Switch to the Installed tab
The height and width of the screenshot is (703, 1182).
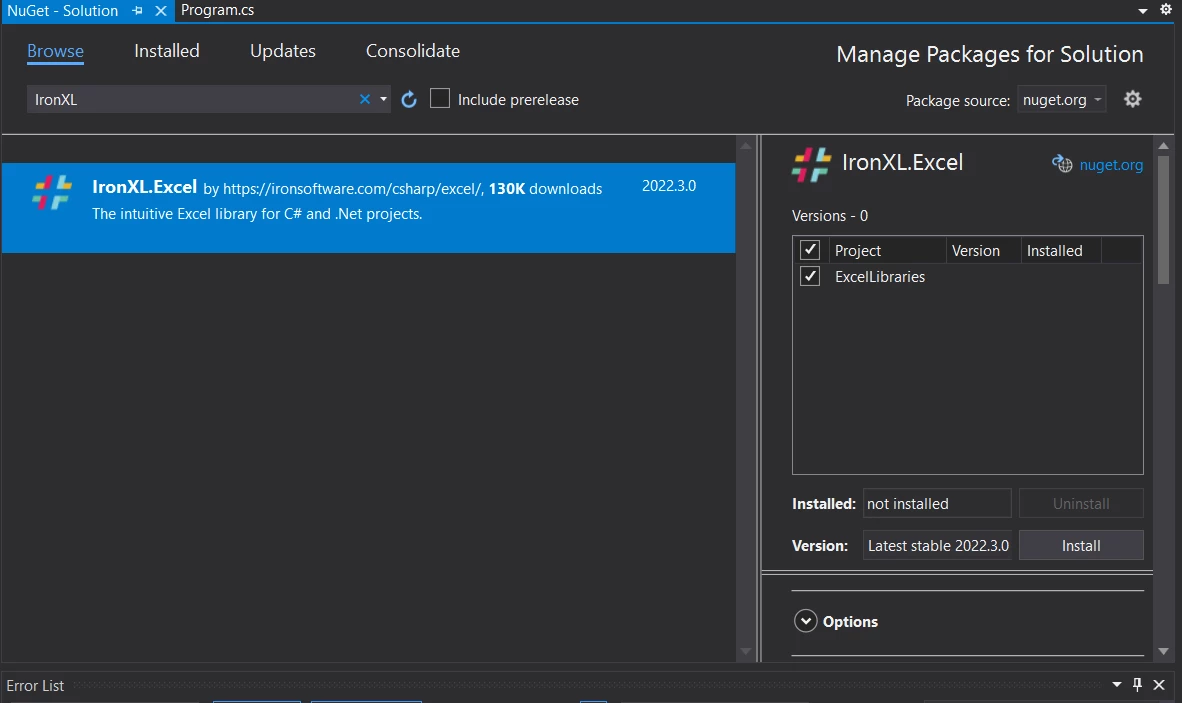[x=167, y=51]
